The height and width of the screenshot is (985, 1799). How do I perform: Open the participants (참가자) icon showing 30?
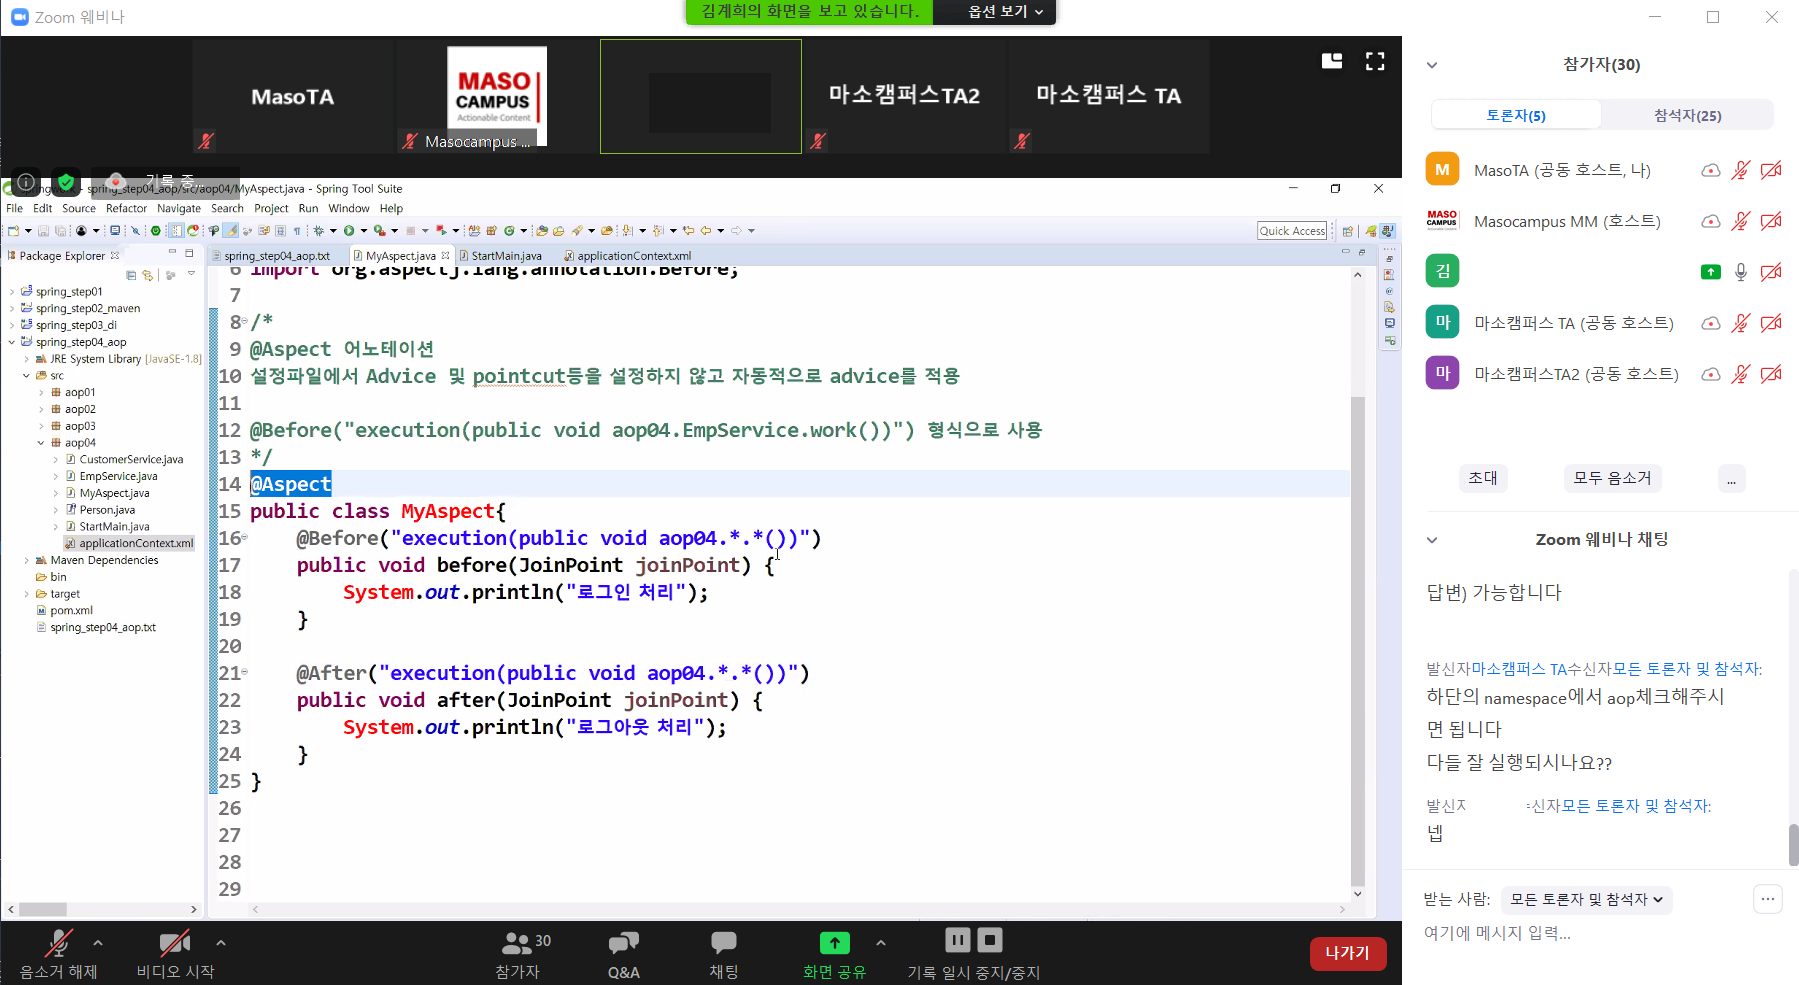(x=518, y=943)
